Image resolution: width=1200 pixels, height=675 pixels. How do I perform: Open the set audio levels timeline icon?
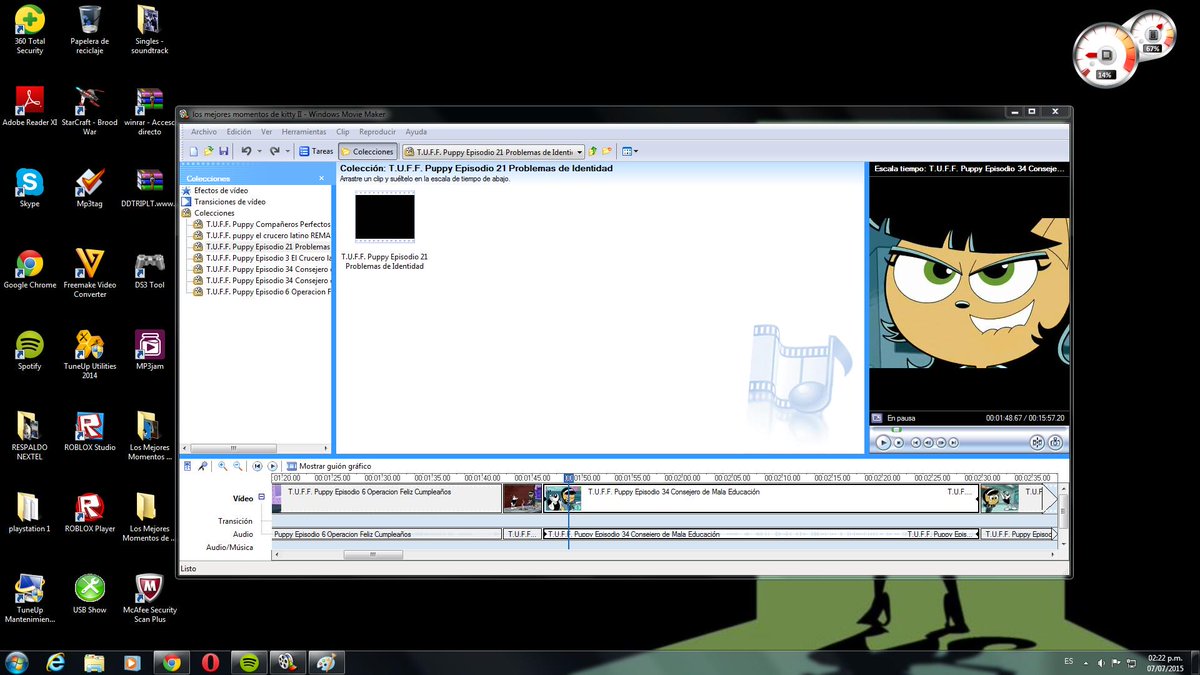(187, 466)
